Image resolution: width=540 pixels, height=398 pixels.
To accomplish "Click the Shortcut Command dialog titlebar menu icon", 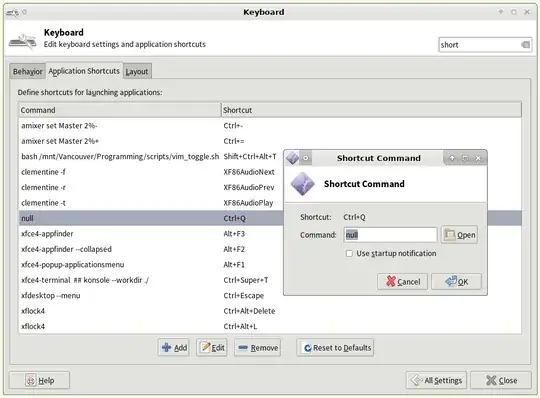I will 292,158.
